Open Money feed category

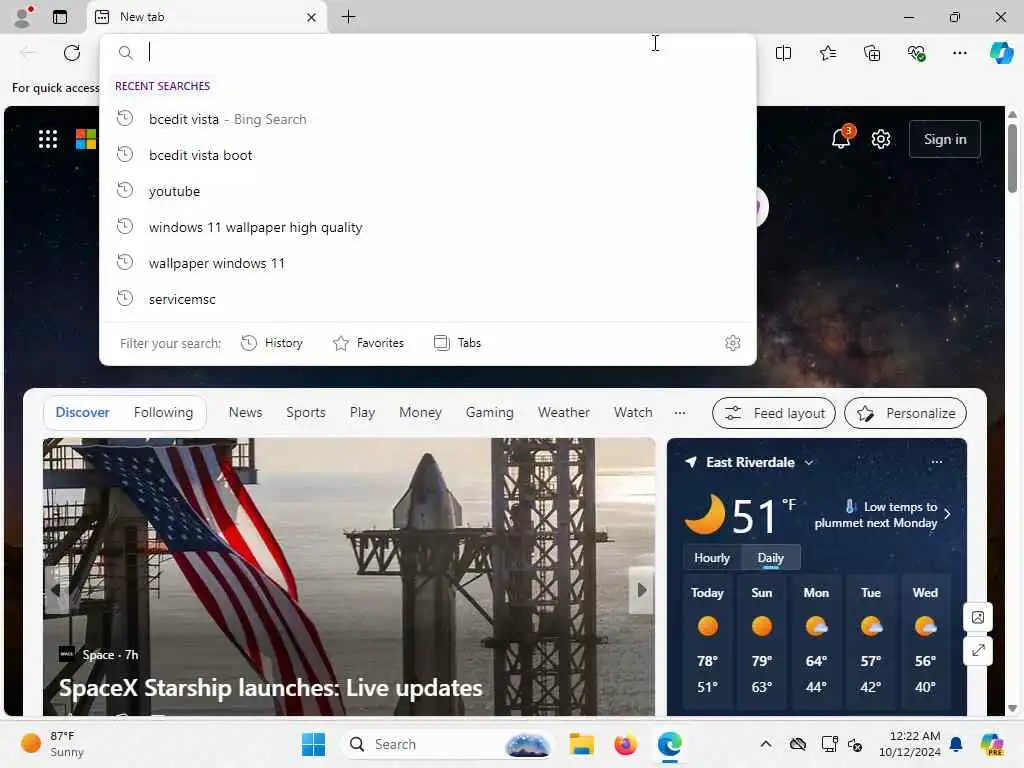tap(420, 413)
